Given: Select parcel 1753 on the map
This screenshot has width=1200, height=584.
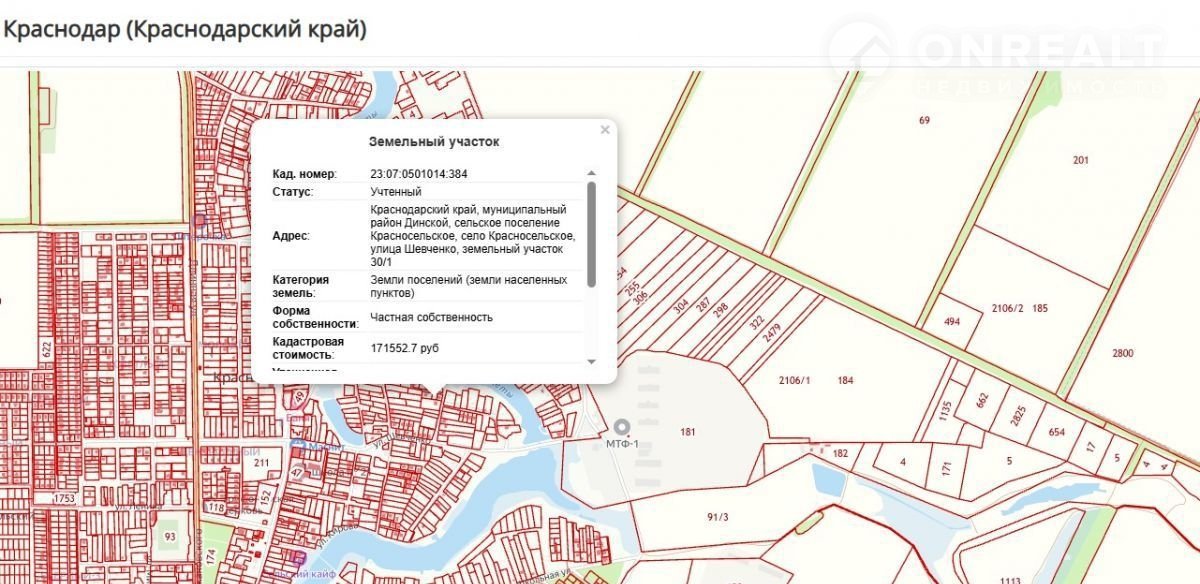Looking at the screenshot, I should [x=65, y=498].
